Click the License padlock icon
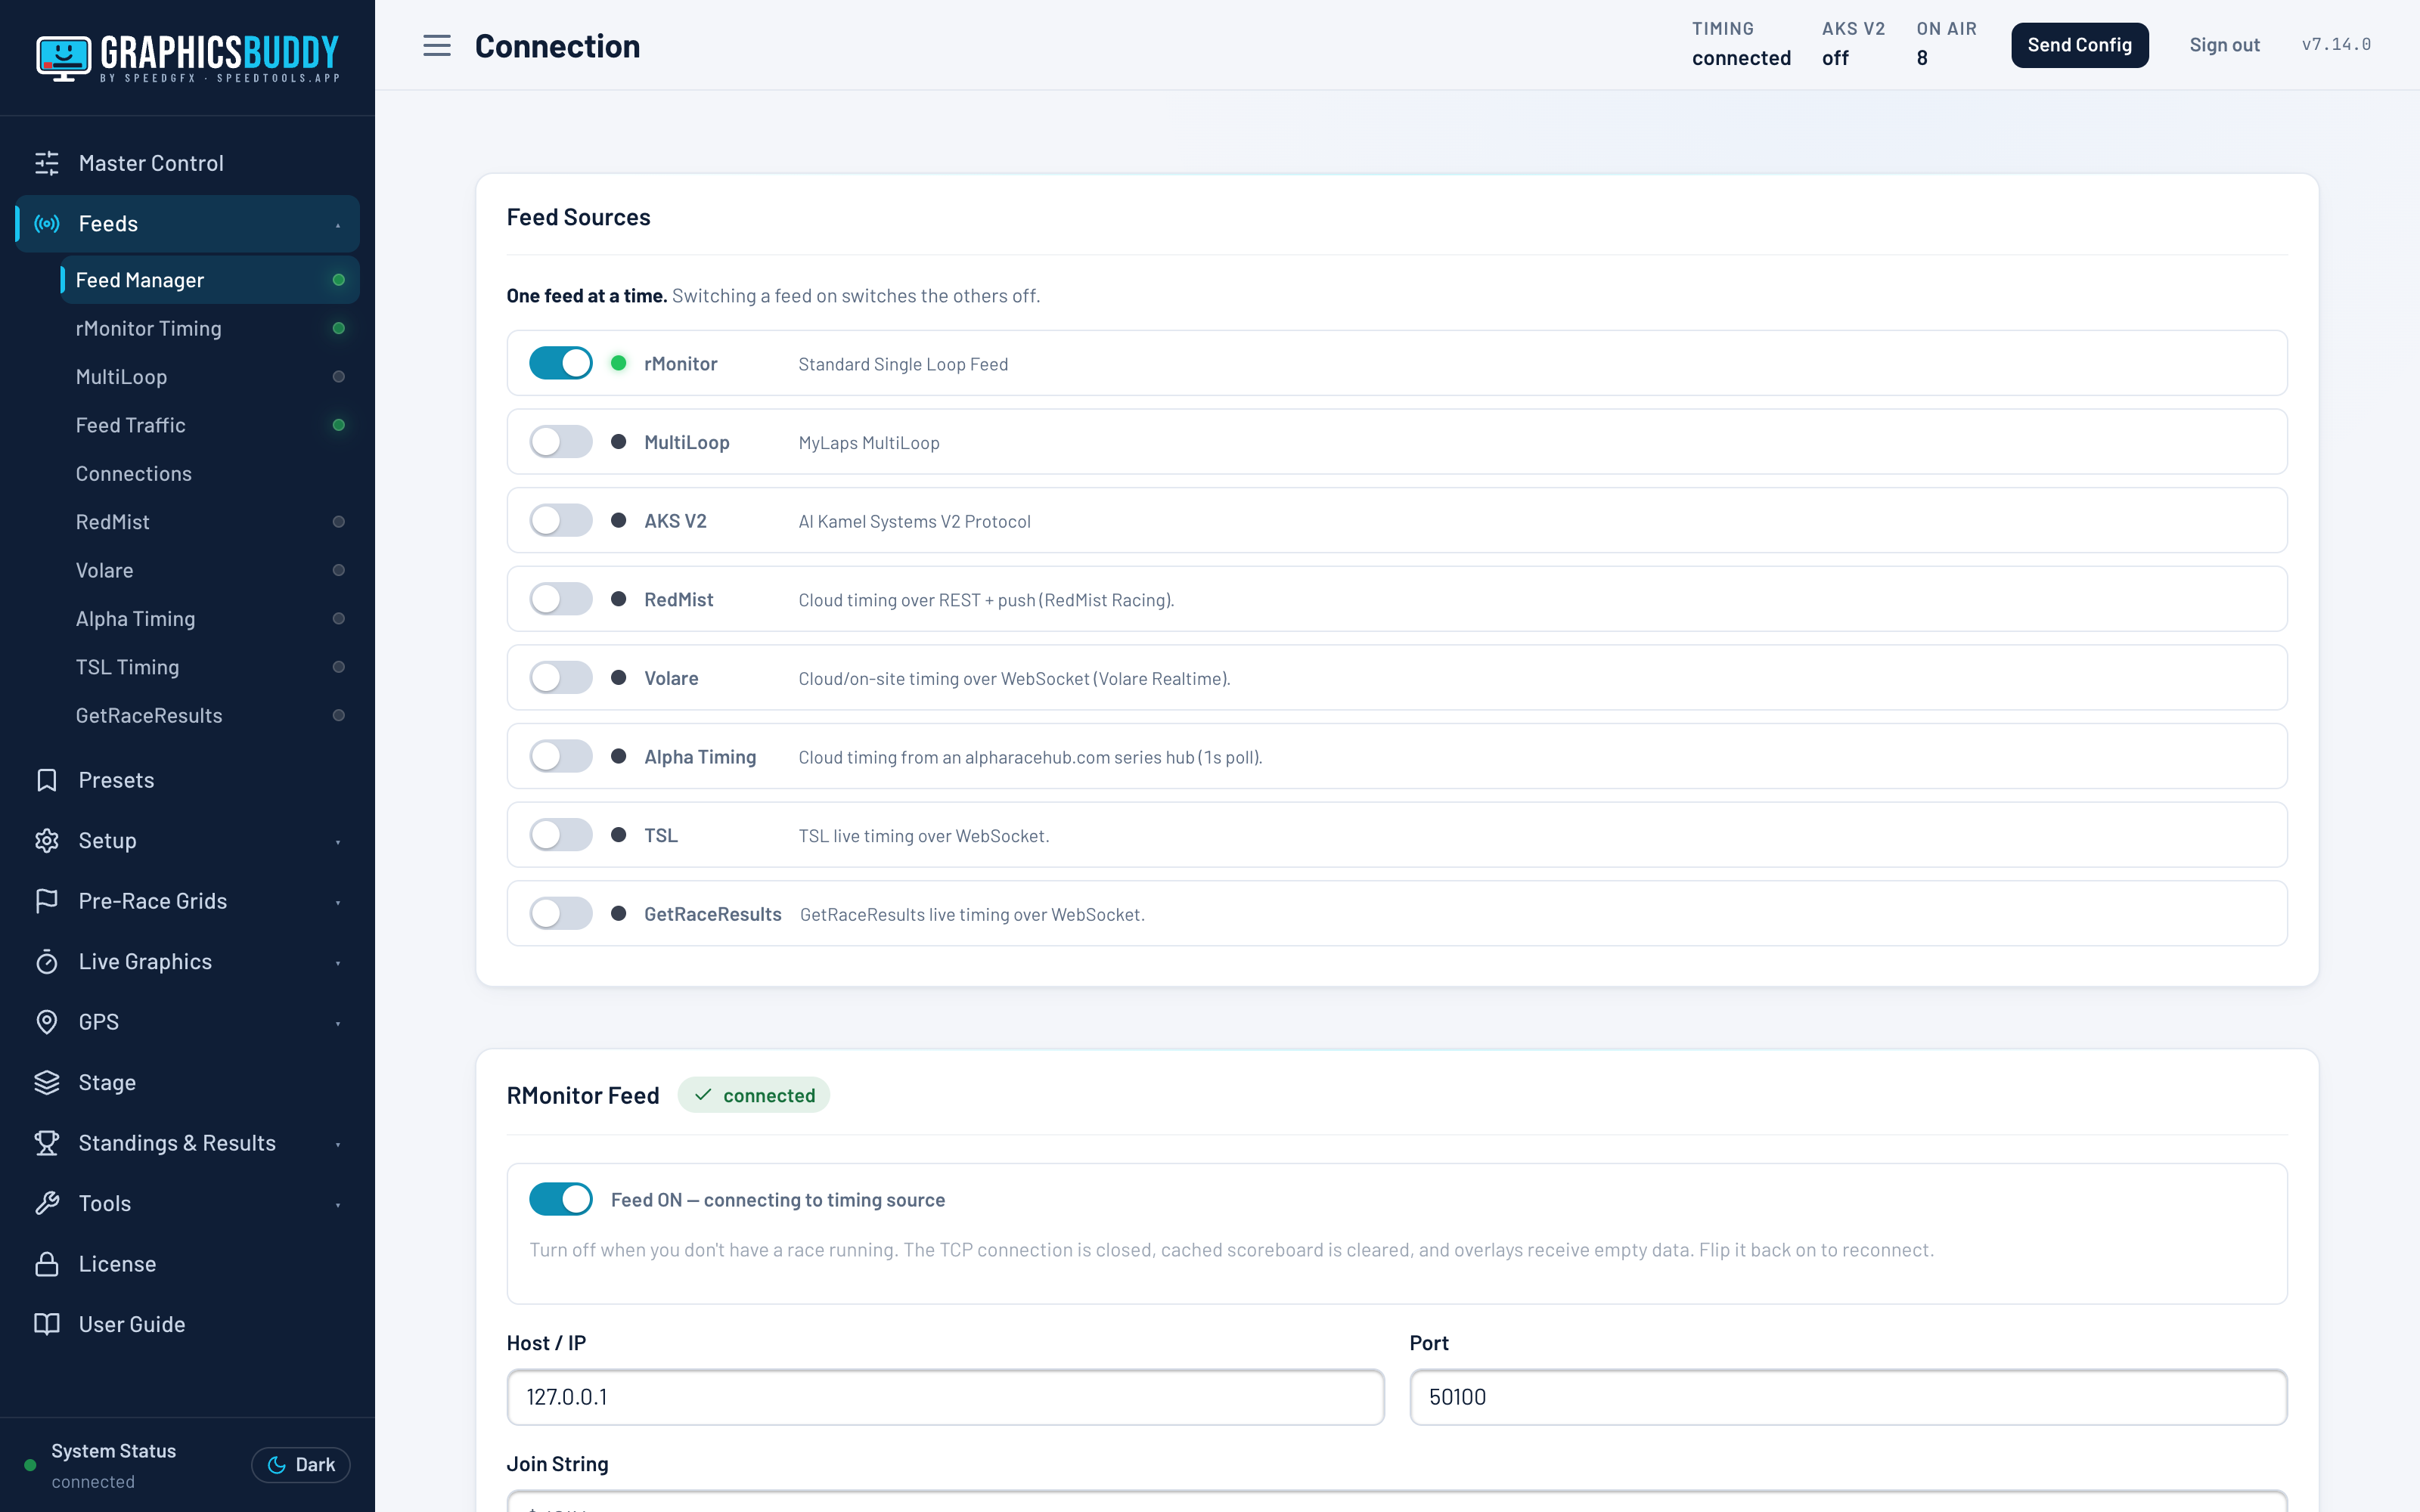The image size is (2420, 1512). pyautogui.click(x=47, y=1264)
